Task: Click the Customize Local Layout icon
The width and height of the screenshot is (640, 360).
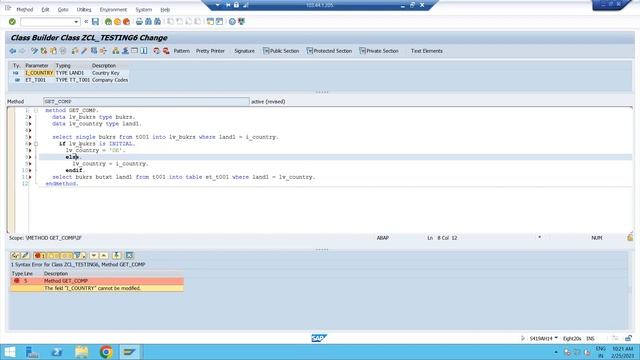Action: (241, 22)
